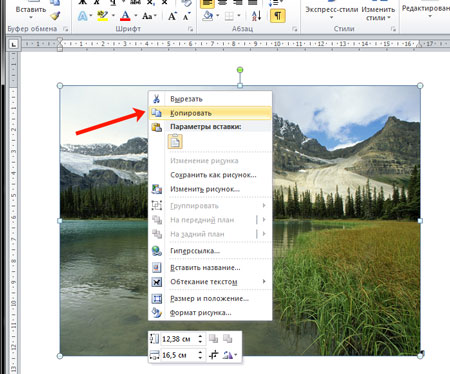Click the icon beside Формат рисунка
Image resolution: width=450 pixels, height=374 pixels.
point(157,313)
